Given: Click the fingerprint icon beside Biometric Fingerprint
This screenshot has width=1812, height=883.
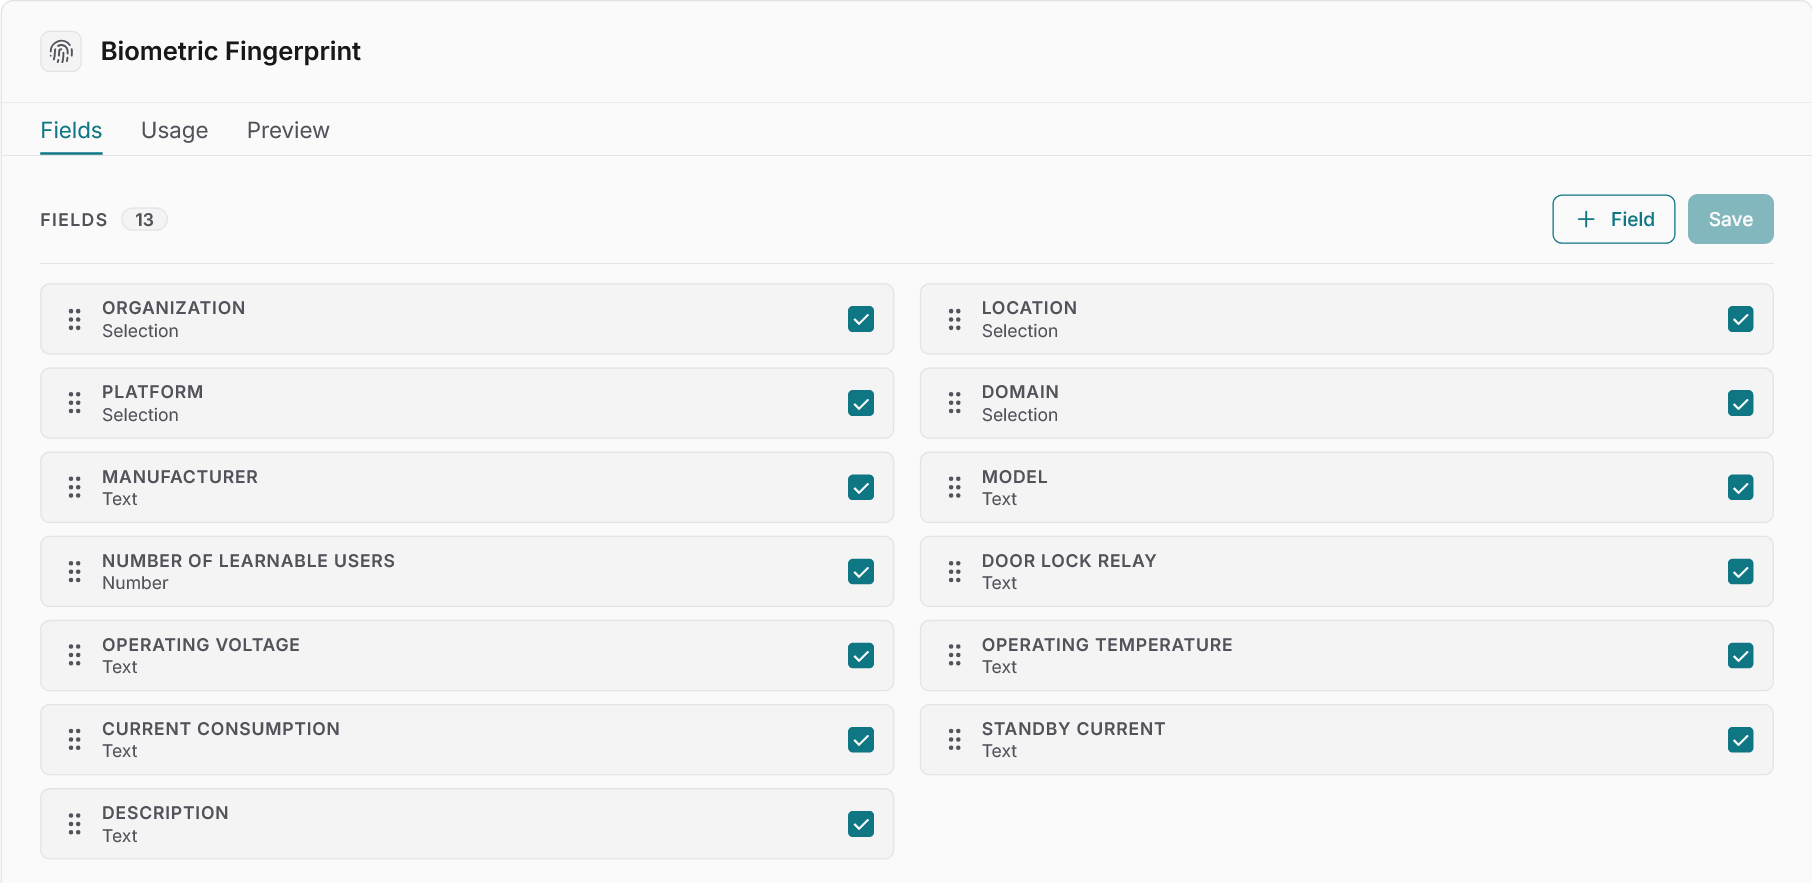Looking at the screenshot, I should click(61, 51).
